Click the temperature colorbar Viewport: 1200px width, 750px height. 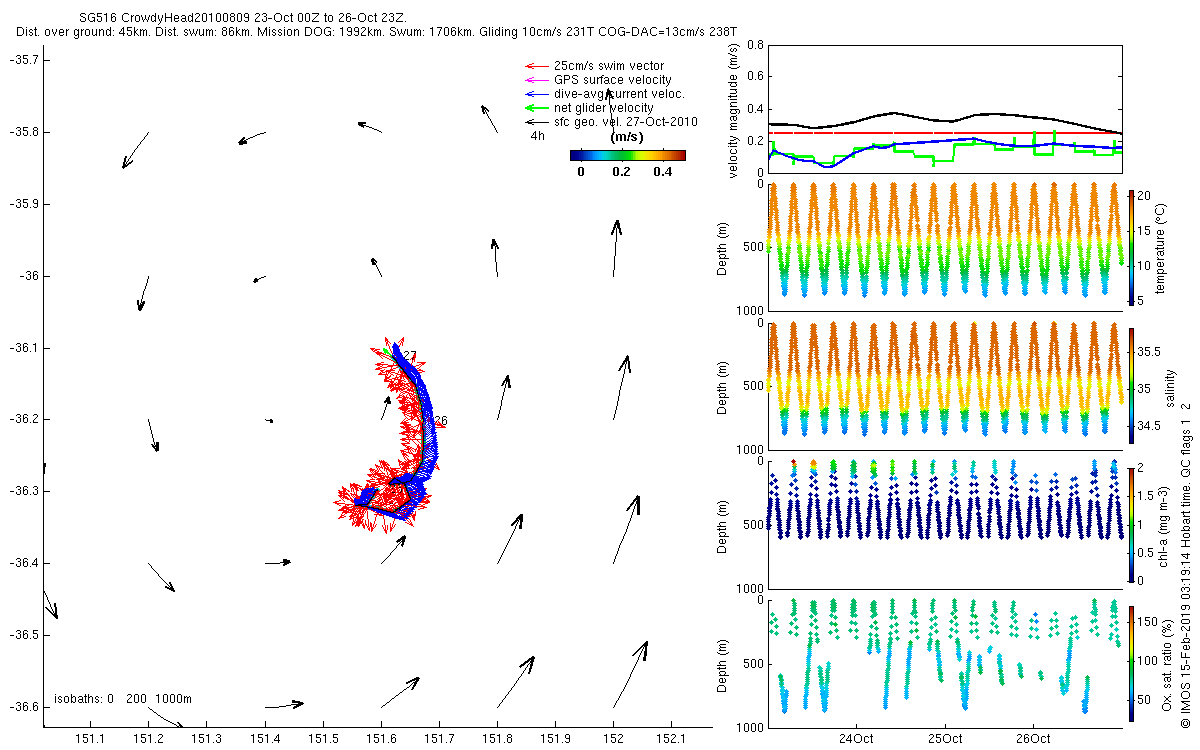tap(1132, 246)
